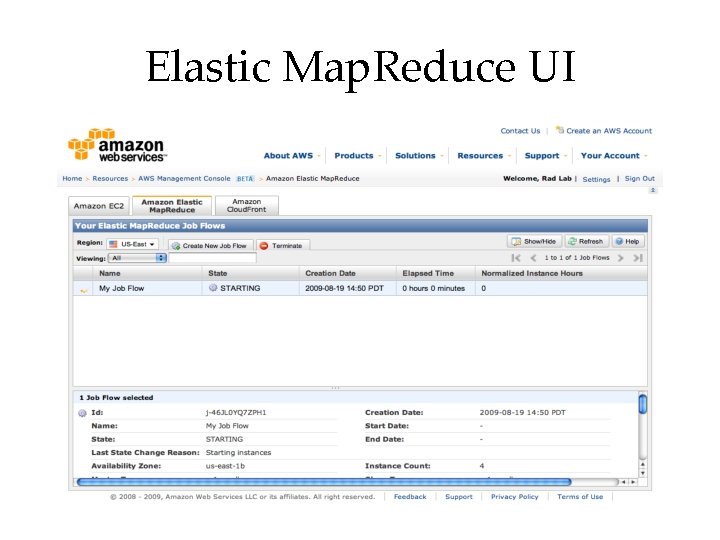The image size is (720, 540).
Task: Click the job flow Id j-46JL0YQ7ZPH1
Action: [236, 412]
